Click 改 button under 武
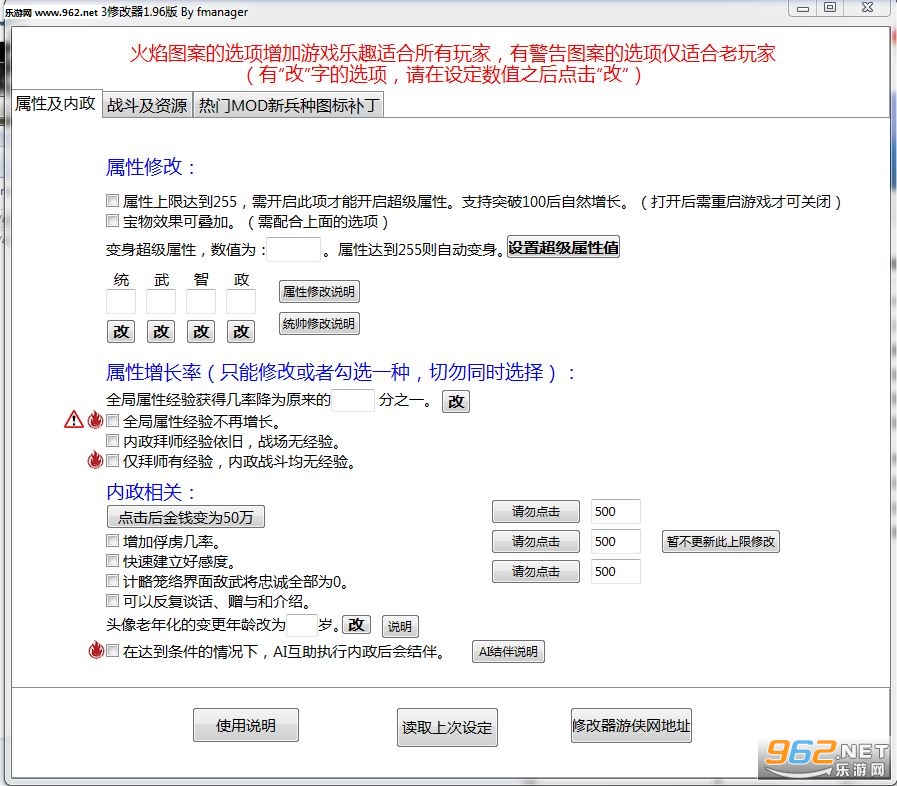This screenshot has width=897, height=786. [161, 332]
